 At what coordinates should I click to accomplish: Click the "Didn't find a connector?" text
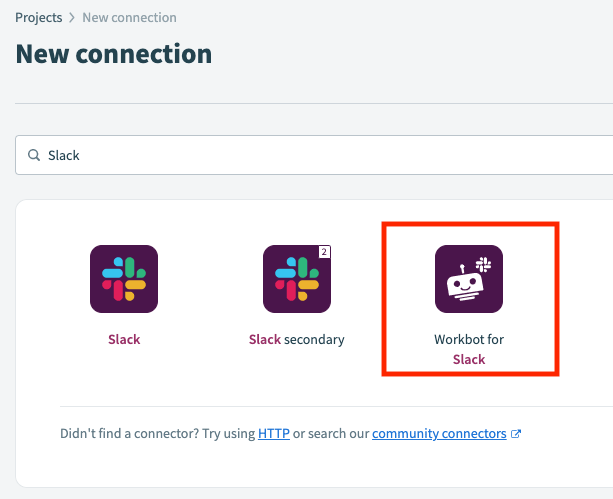point(129,434)
